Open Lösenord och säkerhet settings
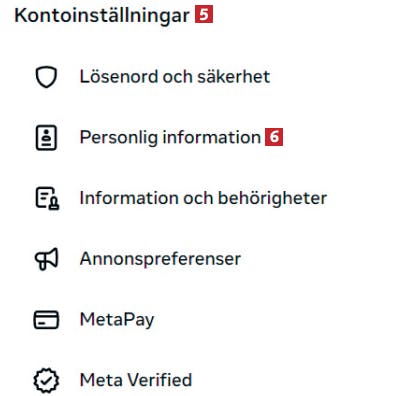This screenshot has width=418, height=396. [175, 77]
